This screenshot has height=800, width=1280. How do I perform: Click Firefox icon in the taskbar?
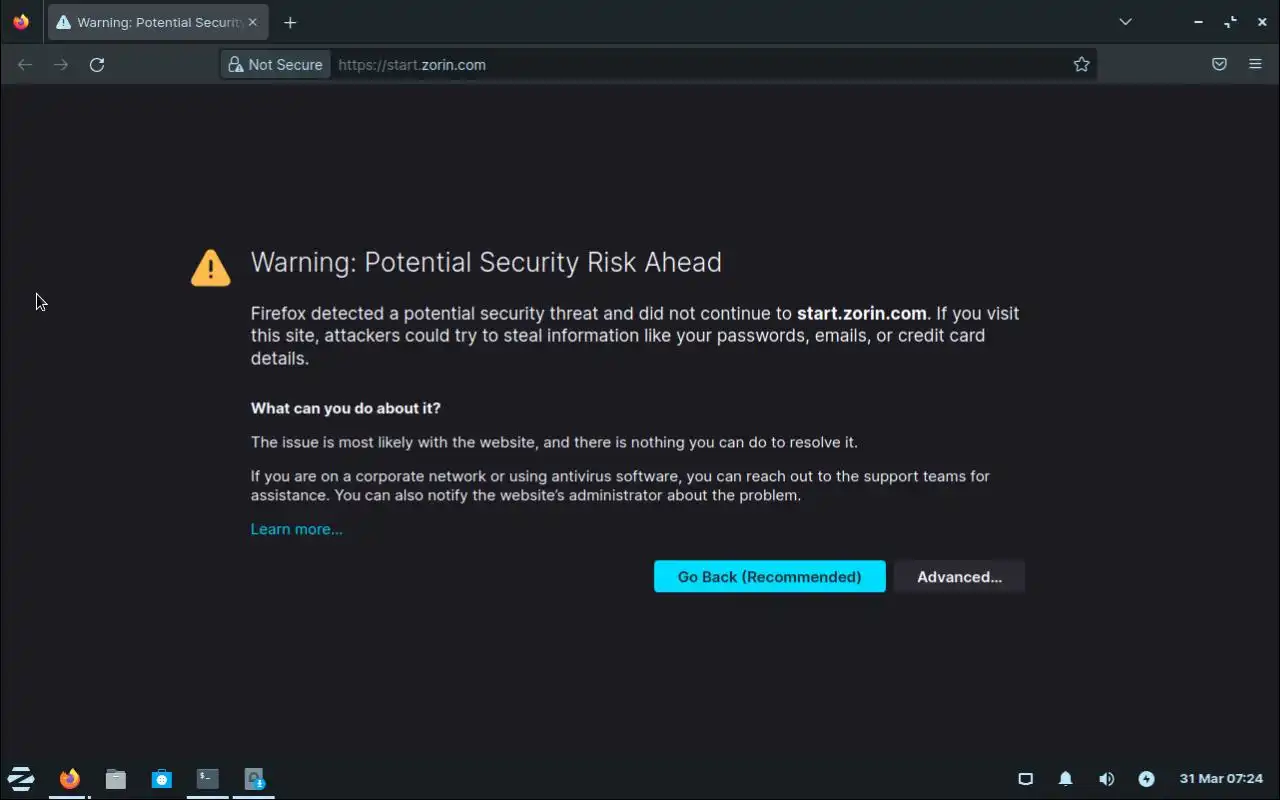click(69, 778)
